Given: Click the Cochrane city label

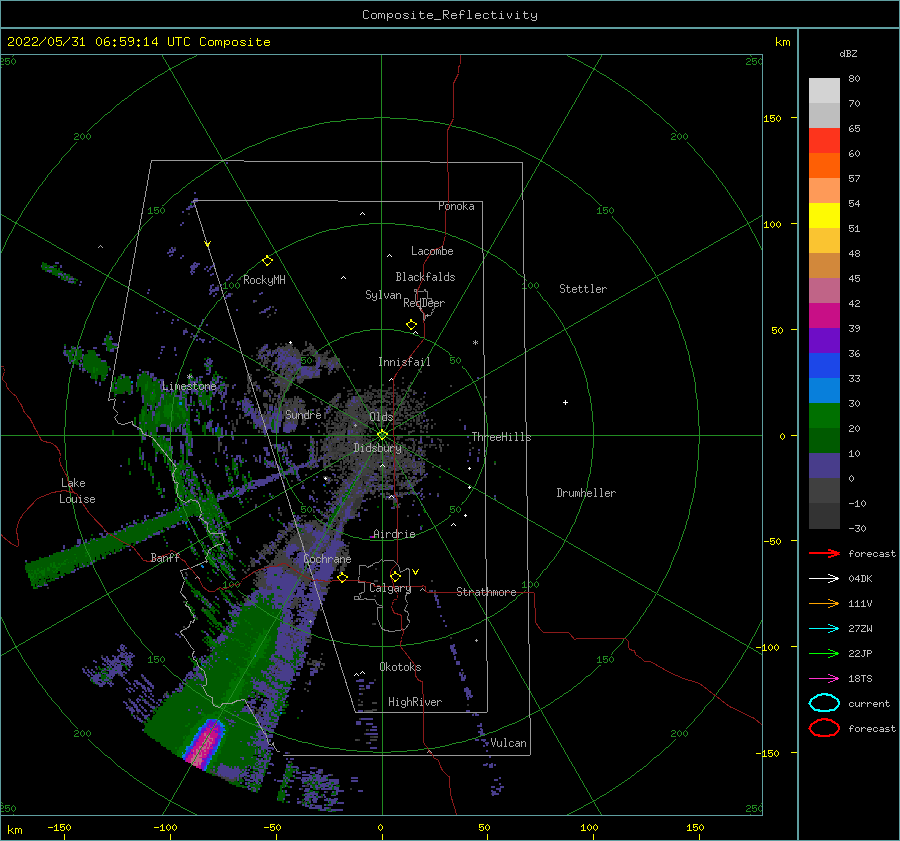Looking at the screenshot, I should pyautogui.click(x=327, y=559).
